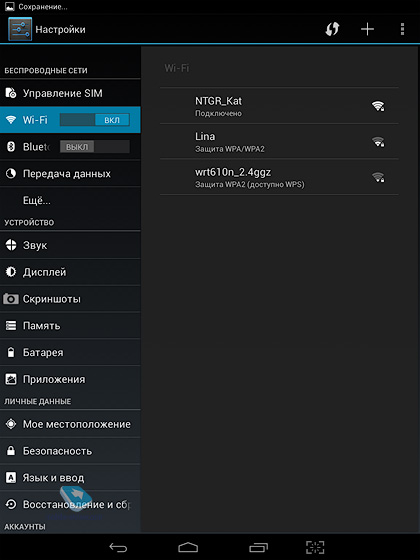
Task: Choose the Lina Wi-Fi network
Action: point(279,141)
